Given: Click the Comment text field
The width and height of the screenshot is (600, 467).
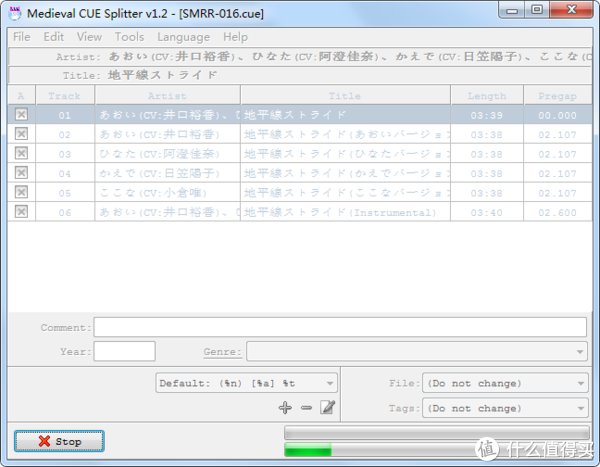Looking at the screenshot, I should pos(340,328).
